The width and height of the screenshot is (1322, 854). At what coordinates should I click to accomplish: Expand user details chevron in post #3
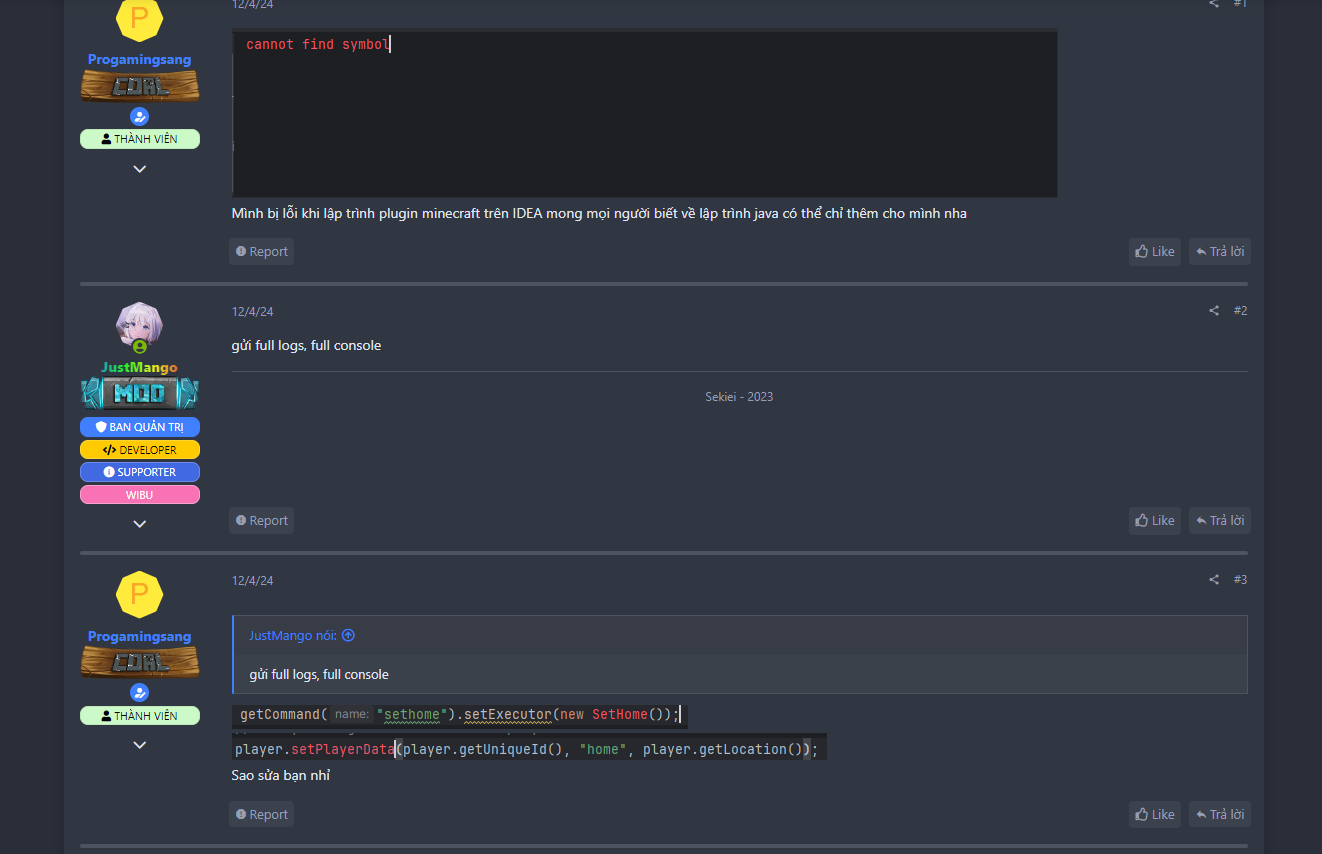click(140, 745)
